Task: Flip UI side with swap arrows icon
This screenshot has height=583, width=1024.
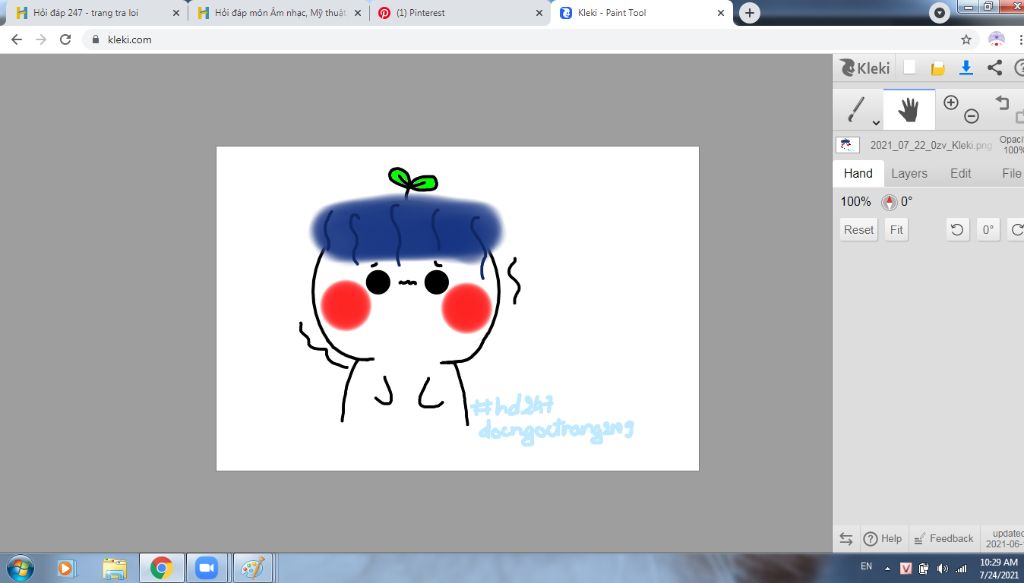Action: click(846, 539)
